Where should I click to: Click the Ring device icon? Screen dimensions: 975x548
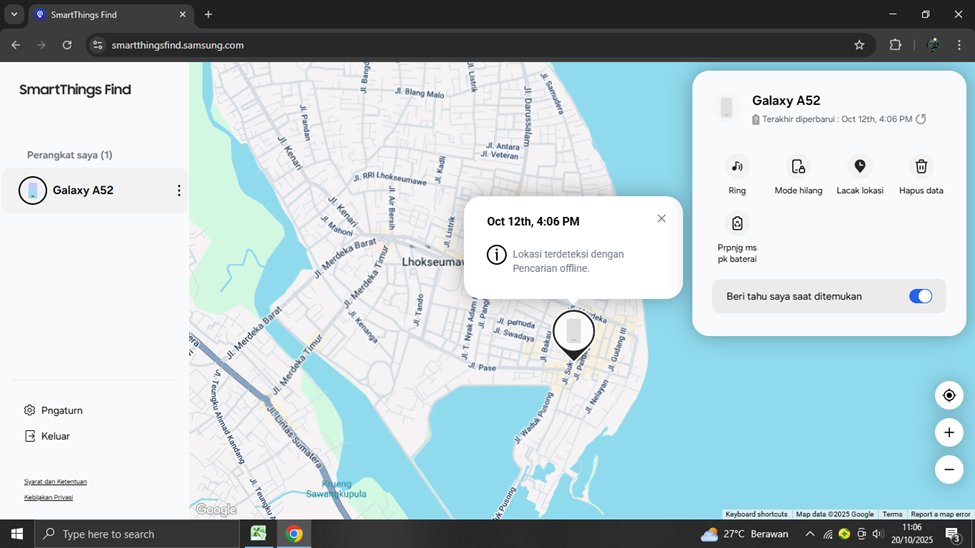(737, 166)
